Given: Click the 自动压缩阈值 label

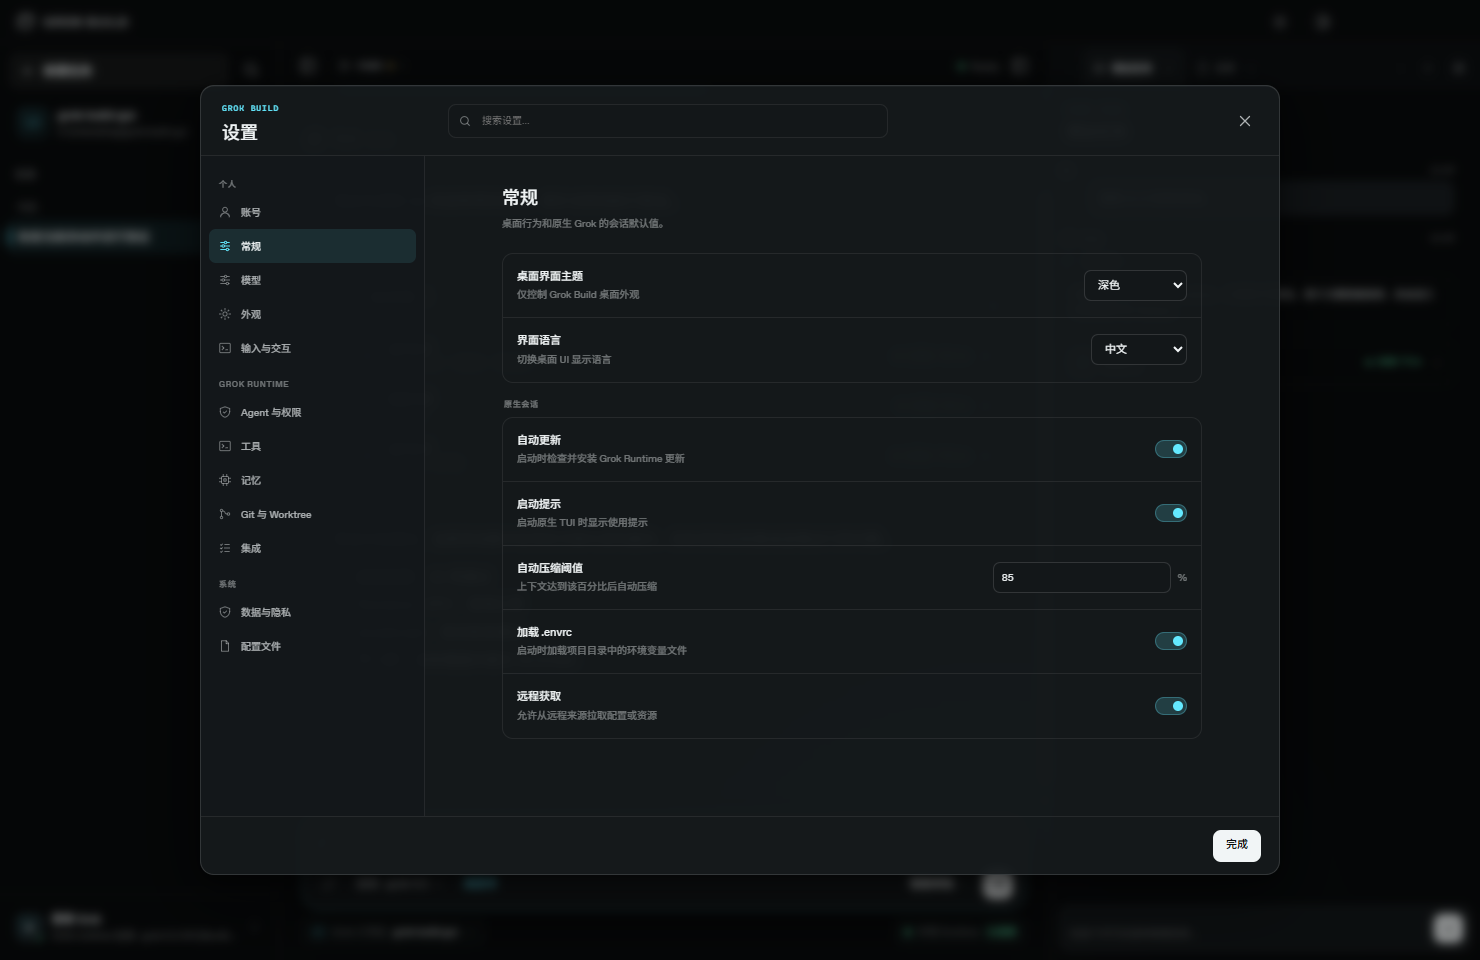Looking at the screenshot, I should tap(550, 568).
